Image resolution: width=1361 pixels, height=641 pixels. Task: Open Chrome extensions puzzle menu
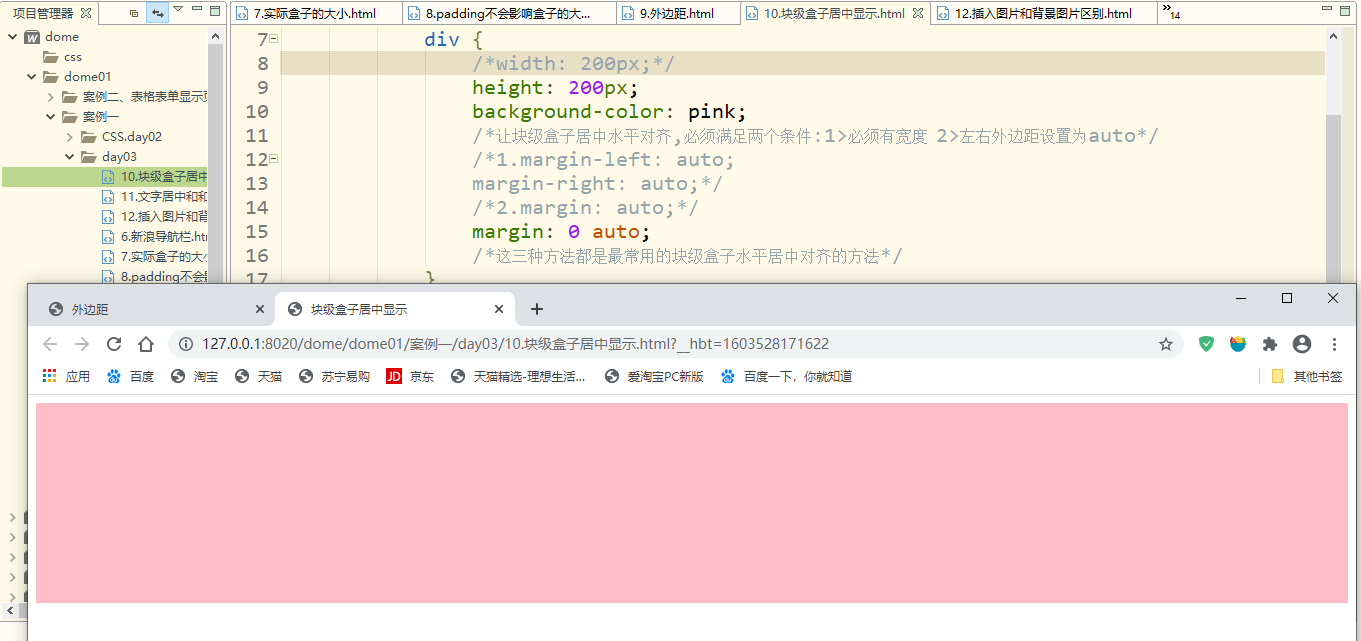1270,344
